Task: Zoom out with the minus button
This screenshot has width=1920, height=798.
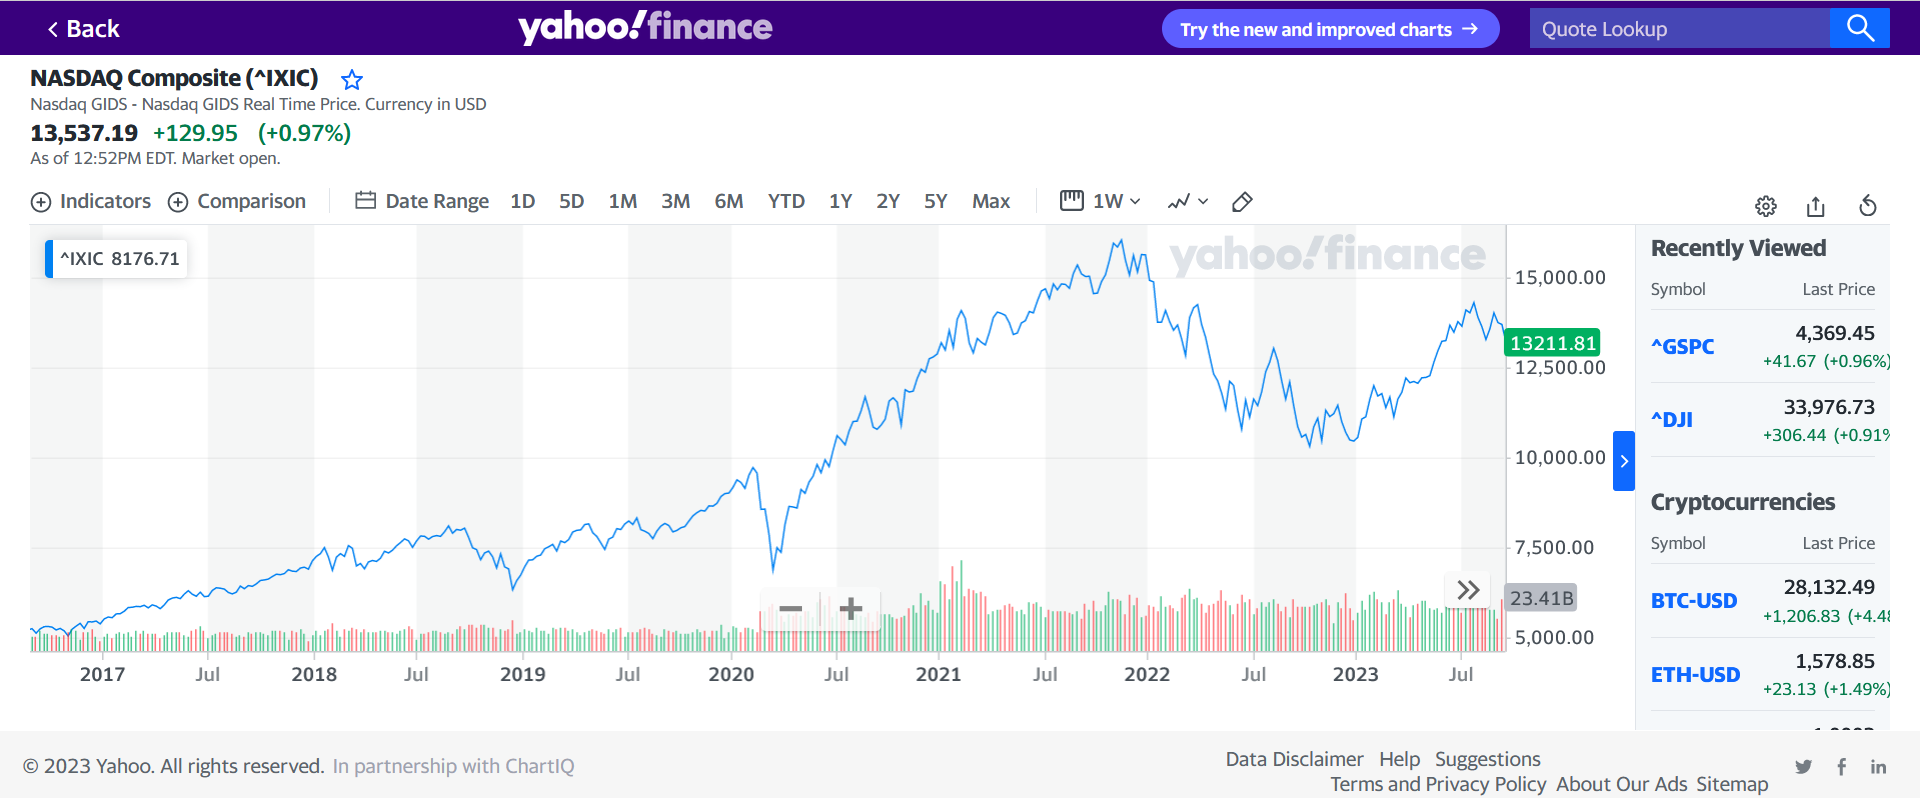Action: point(791,608)
